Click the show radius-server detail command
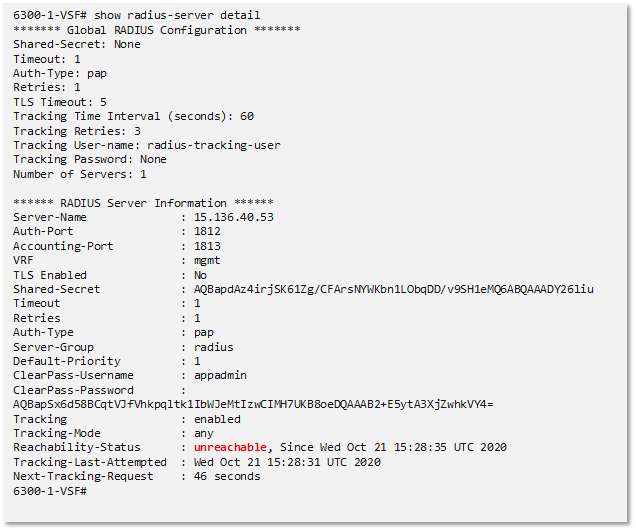The width and height of the screenshot is (636, 531). [177, 15]
